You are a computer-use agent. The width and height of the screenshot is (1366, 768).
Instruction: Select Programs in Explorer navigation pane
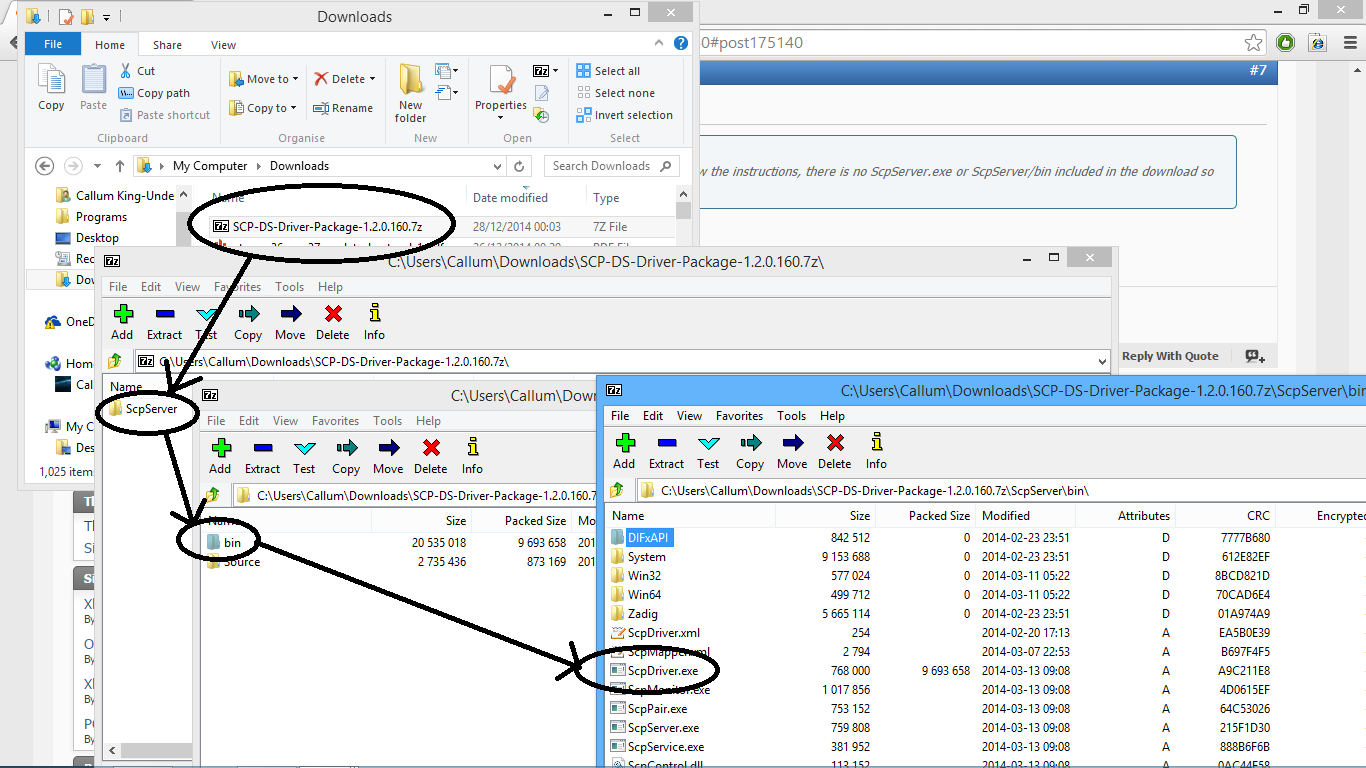[x=92, y=217]
